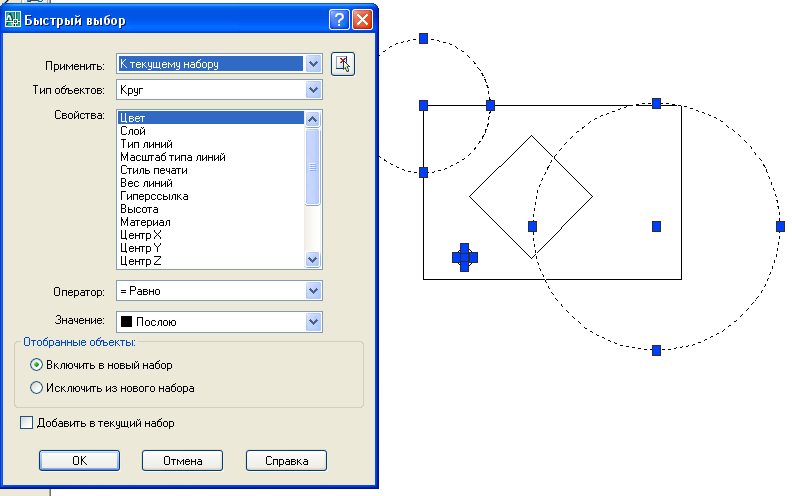
Task: Open the Значение color dropdown
Action: pyautogui.click(x=313, y=322)
